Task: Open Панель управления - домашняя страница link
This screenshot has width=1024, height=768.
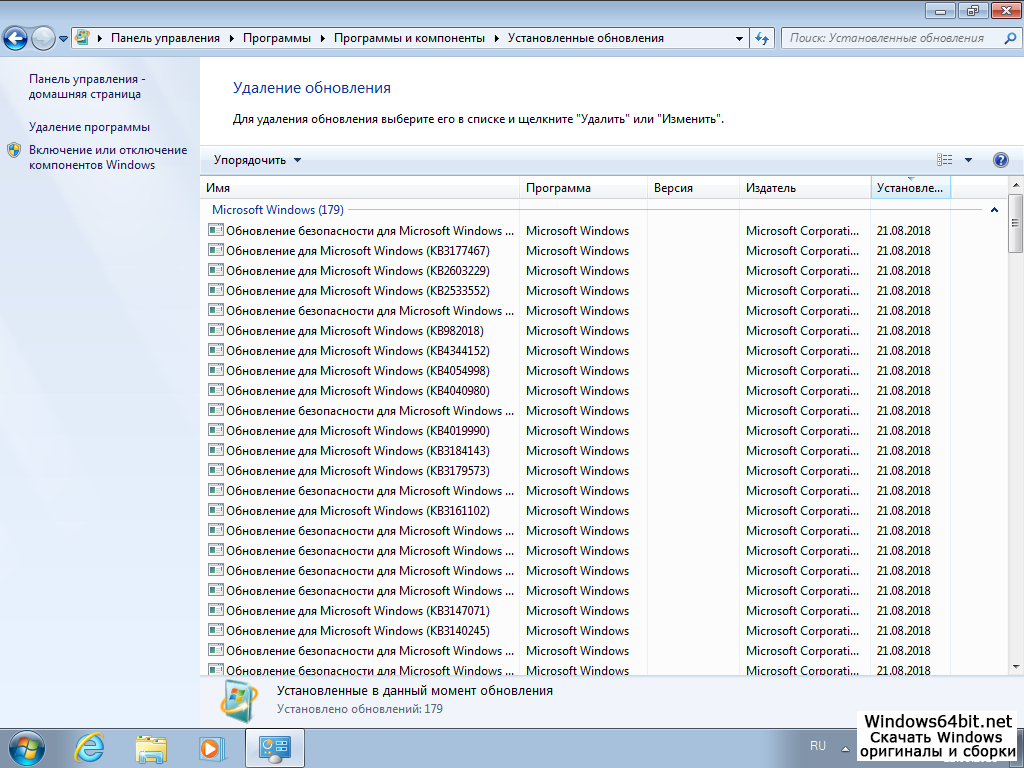Action: point(86,86)
